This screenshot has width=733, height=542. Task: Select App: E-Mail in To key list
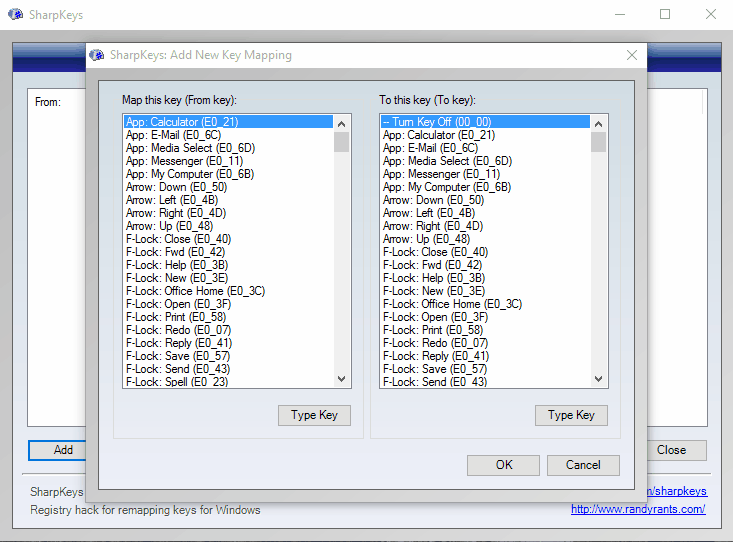coord(486,148)
